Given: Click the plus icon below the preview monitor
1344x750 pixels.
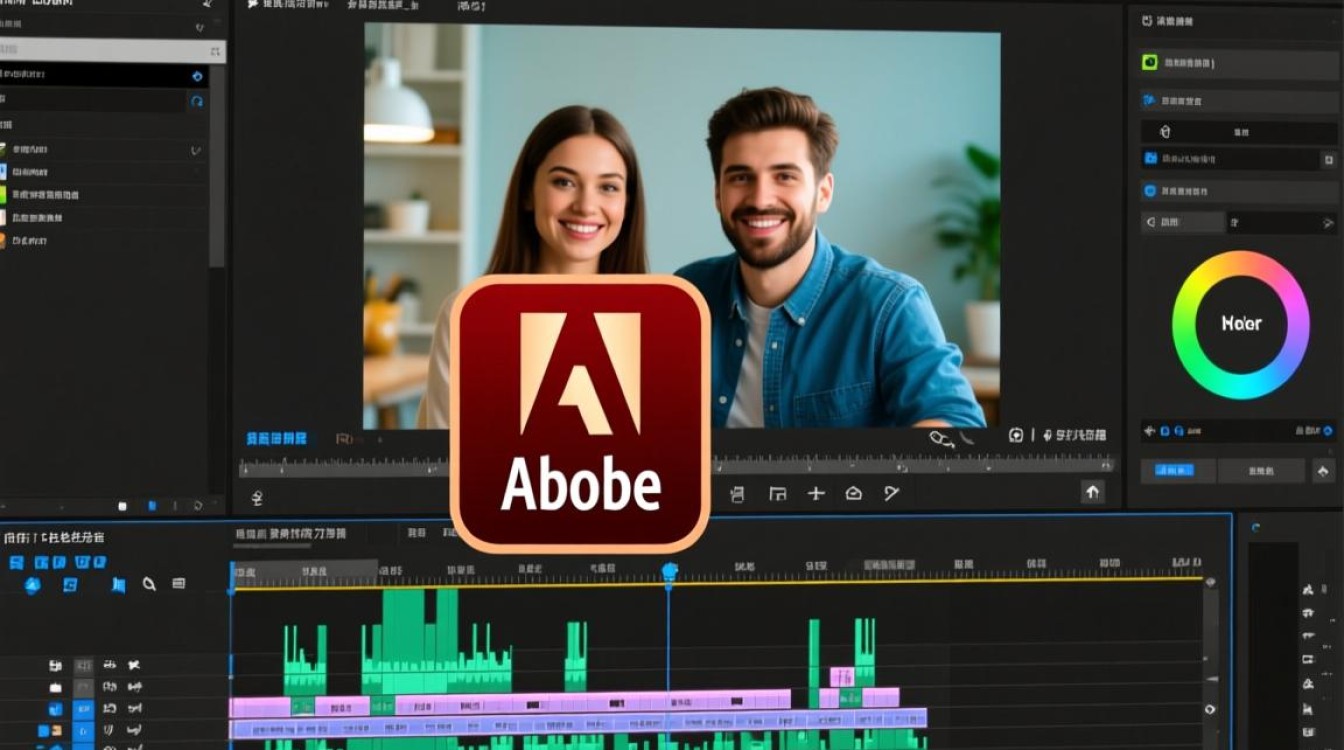Looking at the screenshot, I should point(816,493).
